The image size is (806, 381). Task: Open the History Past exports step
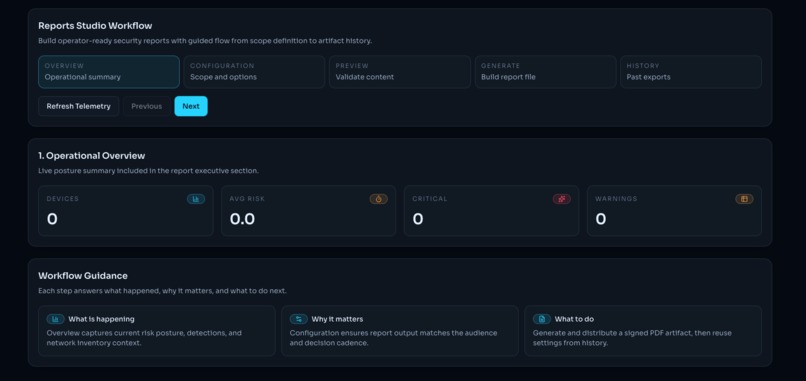click(x=691, y=72)
